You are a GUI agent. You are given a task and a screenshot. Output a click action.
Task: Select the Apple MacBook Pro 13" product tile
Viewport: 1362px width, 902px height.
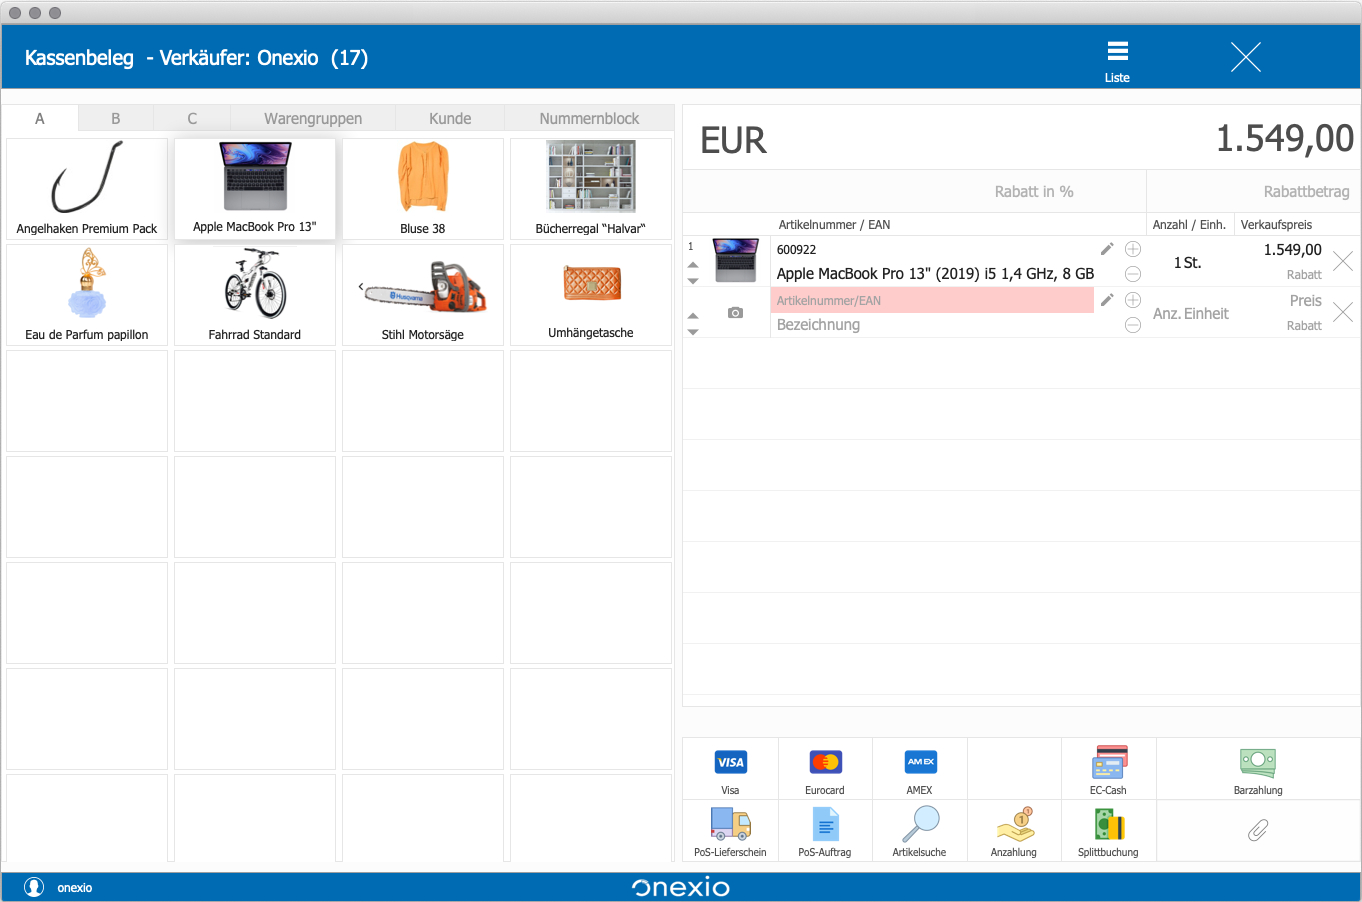coord(255,189)
